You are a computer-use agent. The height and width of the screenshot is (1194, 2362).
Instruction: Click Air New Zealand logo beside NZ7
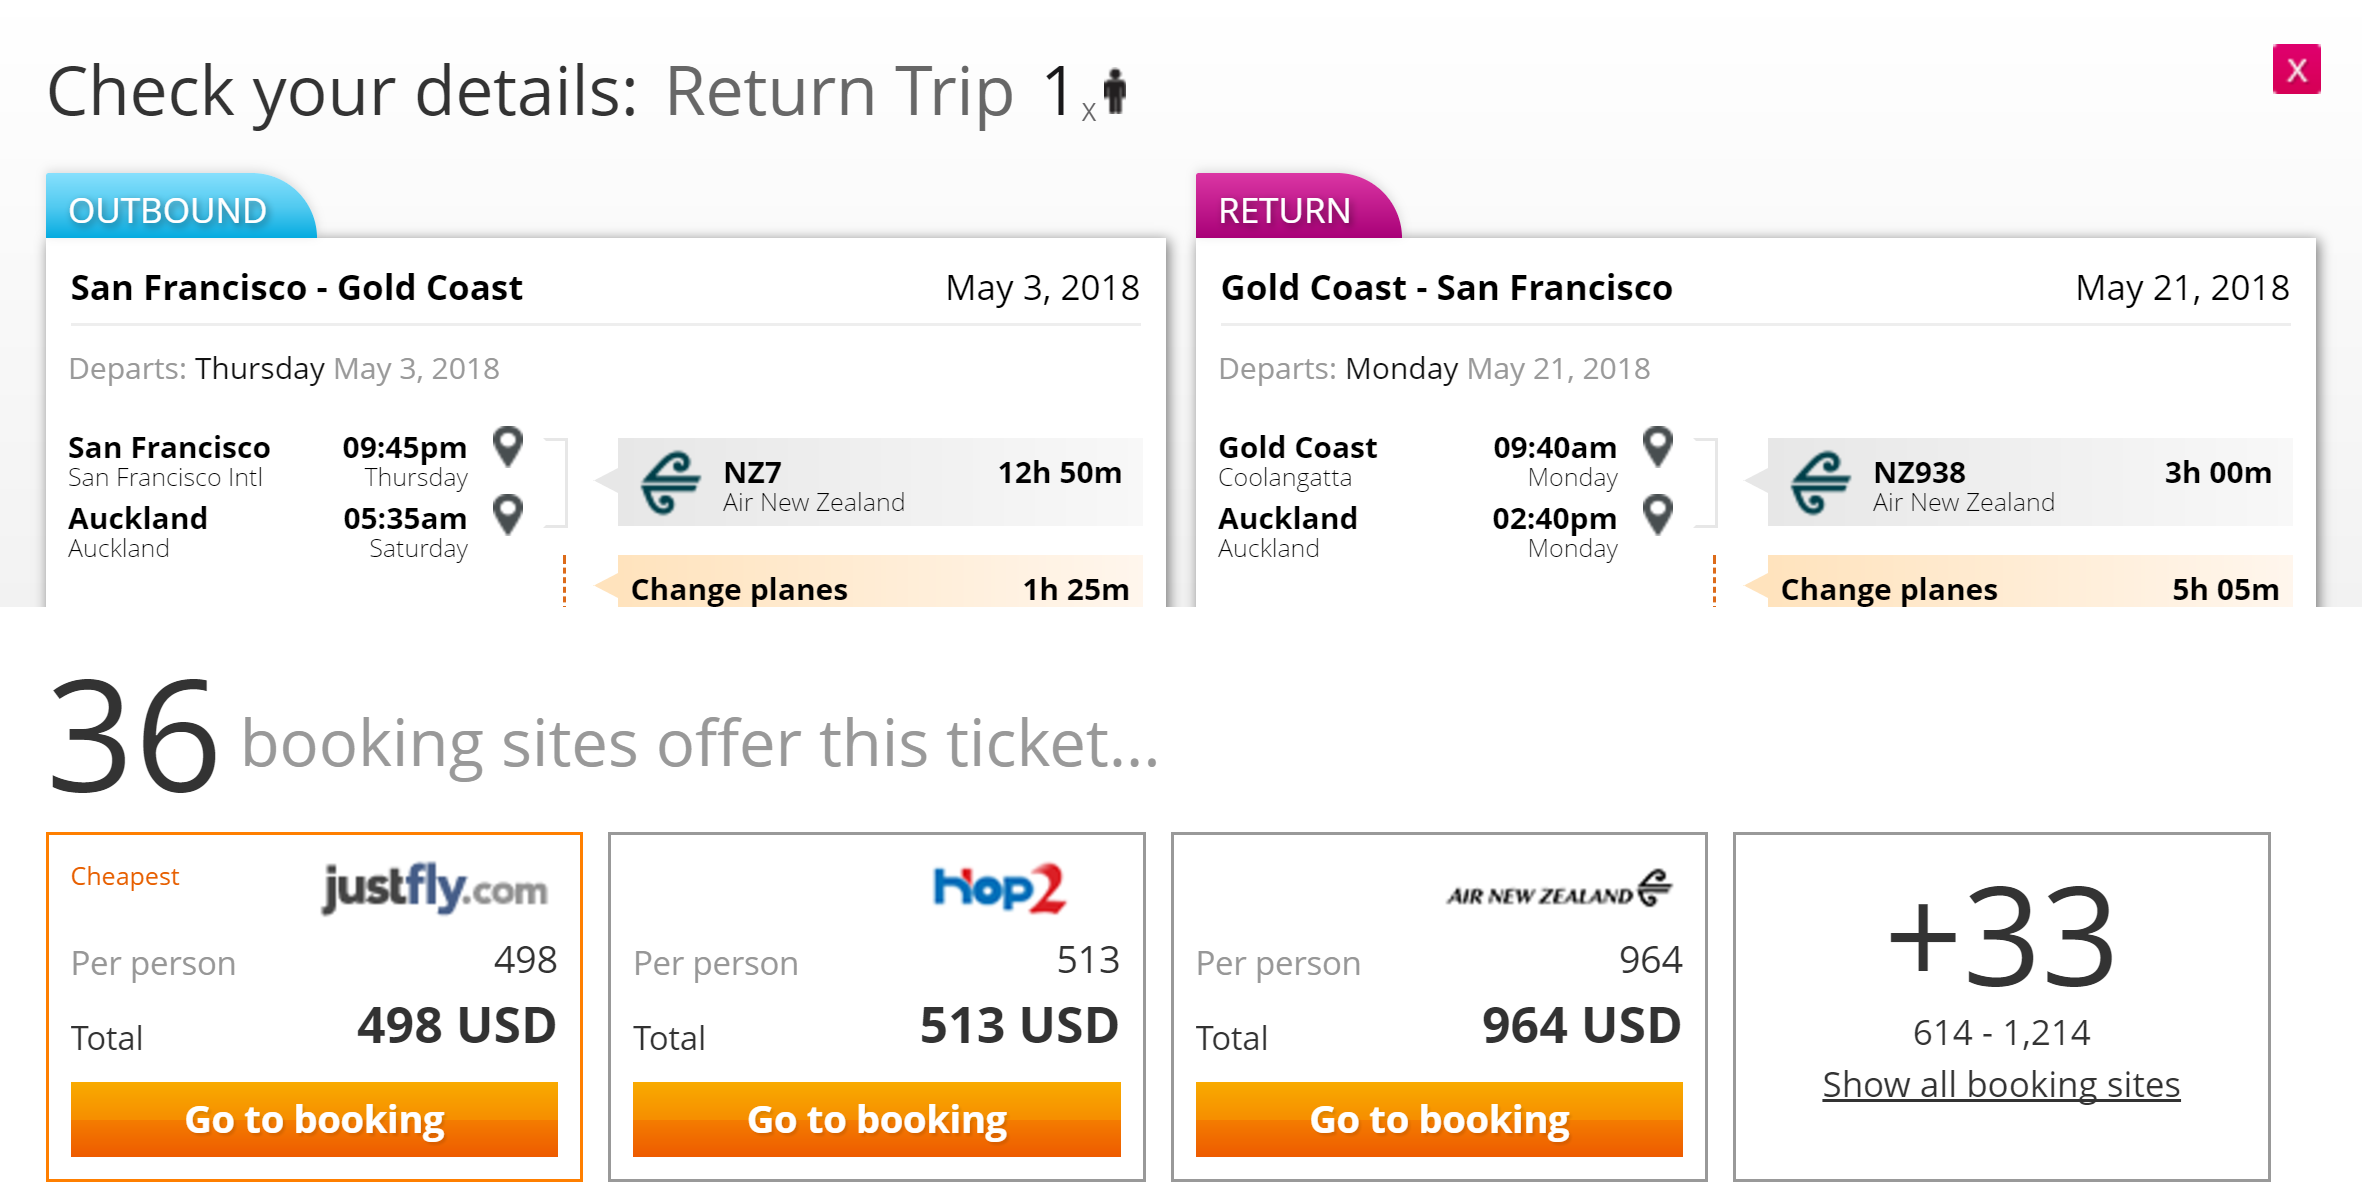pyautogui.click(x=670, y=482)
